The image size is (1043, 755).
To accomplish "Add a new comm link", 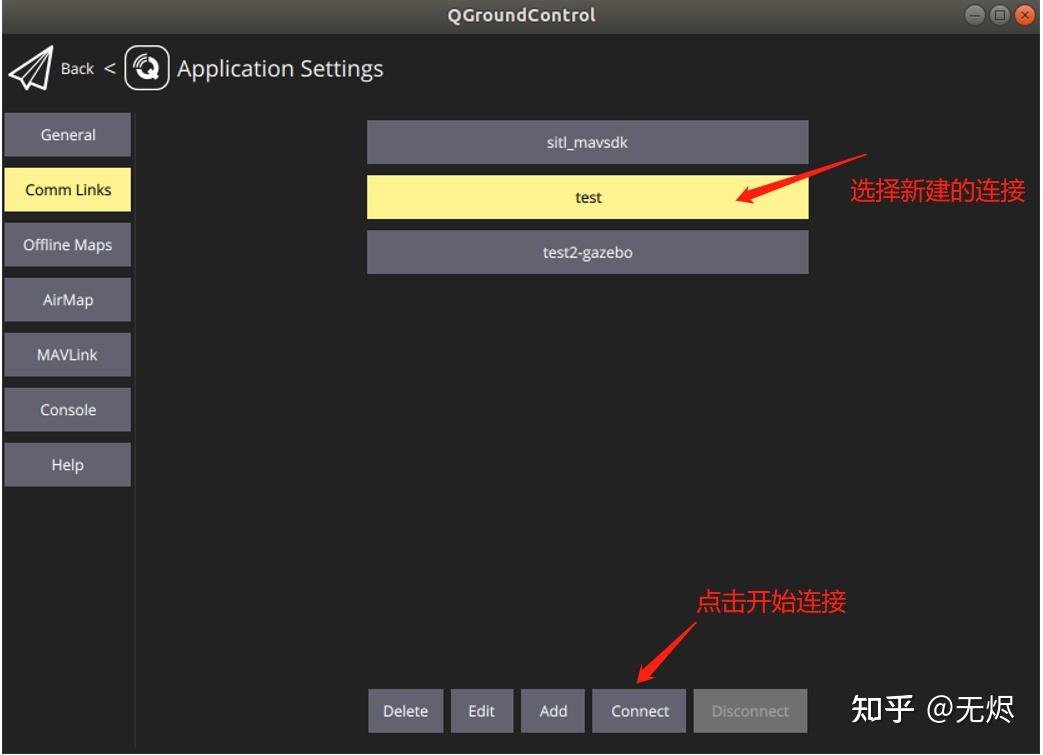I will click(x=553, y=711).
